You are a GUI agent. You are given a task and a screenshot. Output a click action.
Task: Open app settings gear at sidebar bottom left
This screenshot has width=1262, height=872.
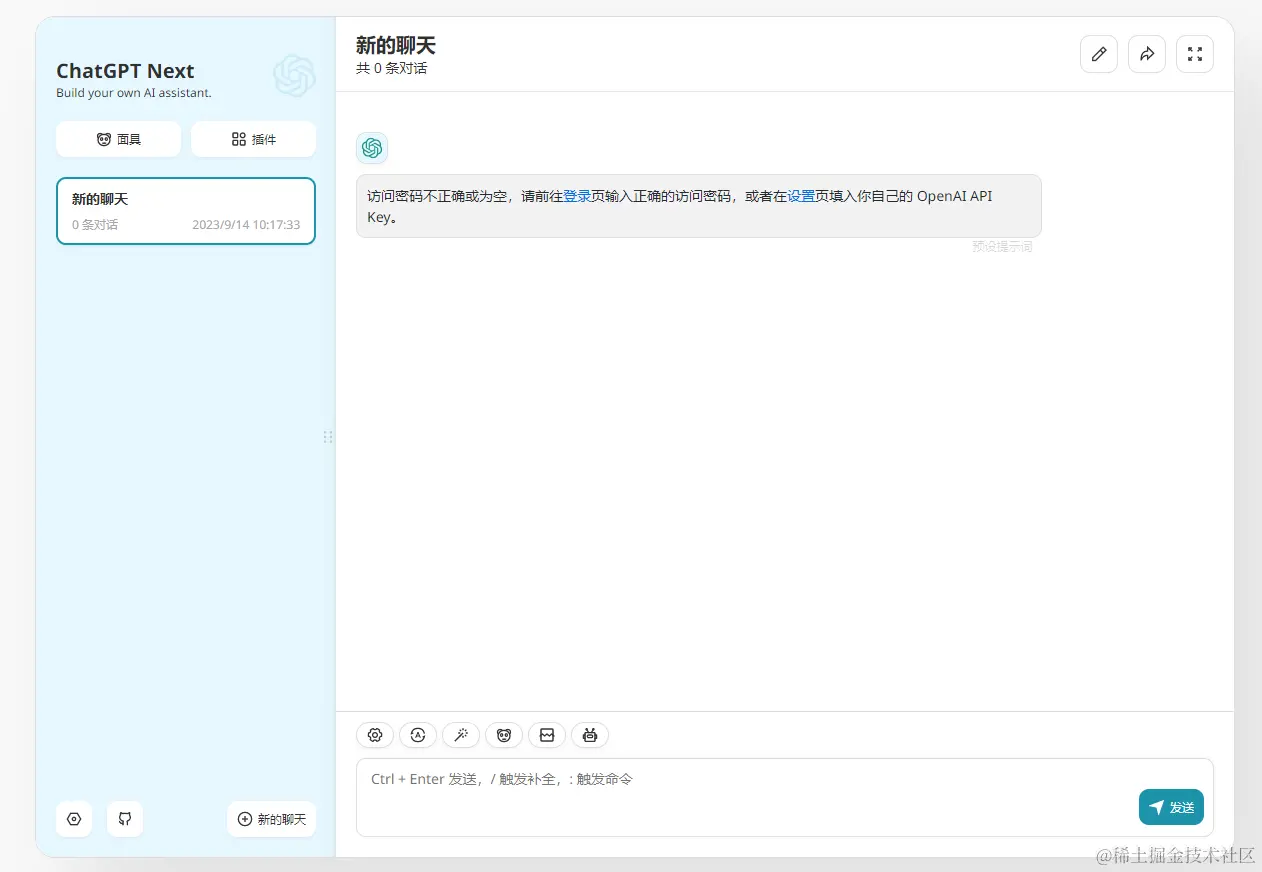click(x=73, y=819)
